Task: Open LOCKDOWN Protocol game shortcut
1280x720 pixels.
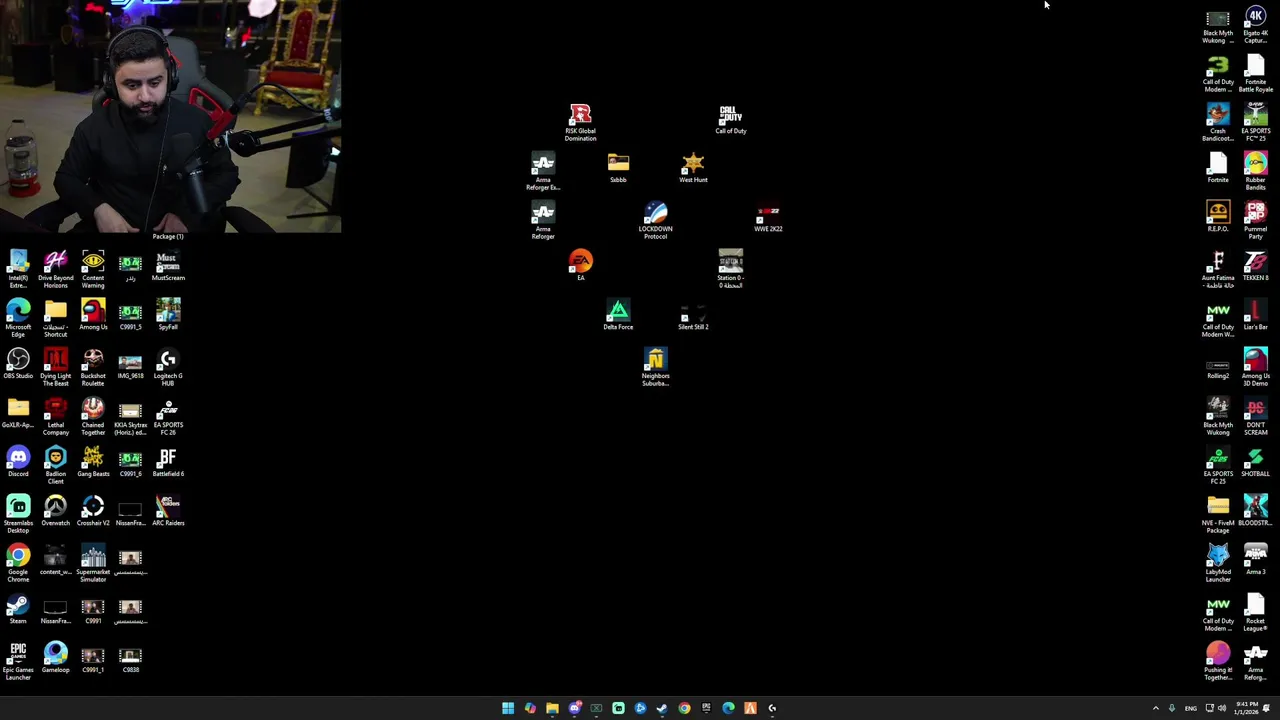Action: point(655,220)
